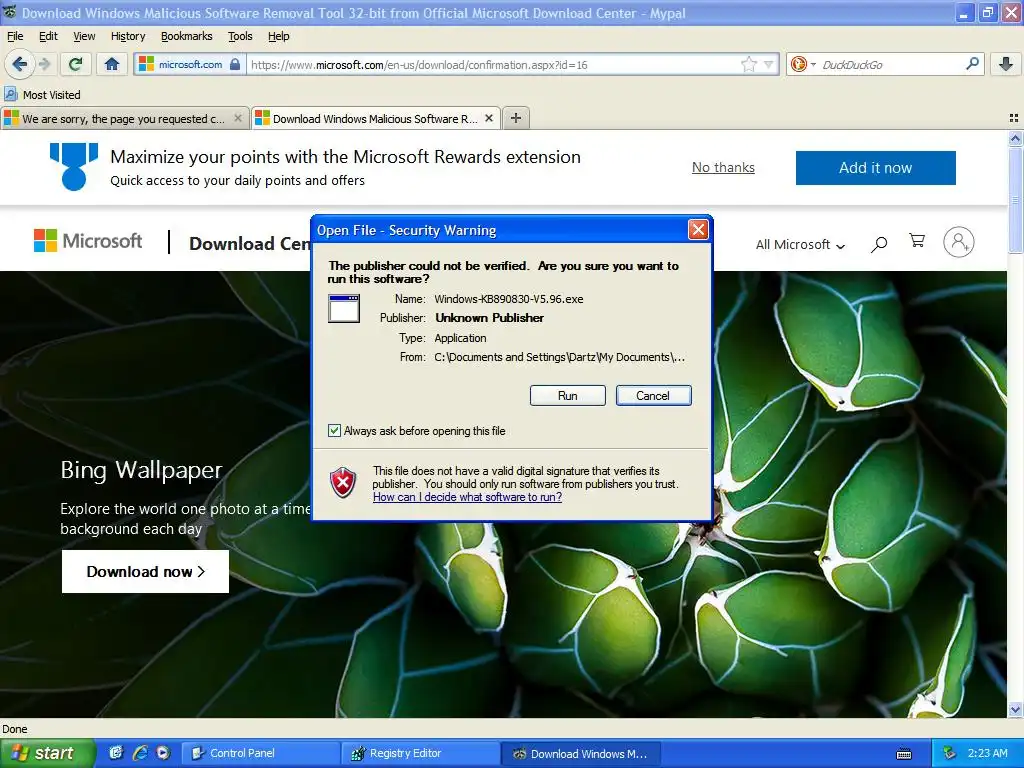Screen dimensions: 1024x768
Task: Open the DuckDuckGo search engine selector
Action: click(x=803, y=64)
